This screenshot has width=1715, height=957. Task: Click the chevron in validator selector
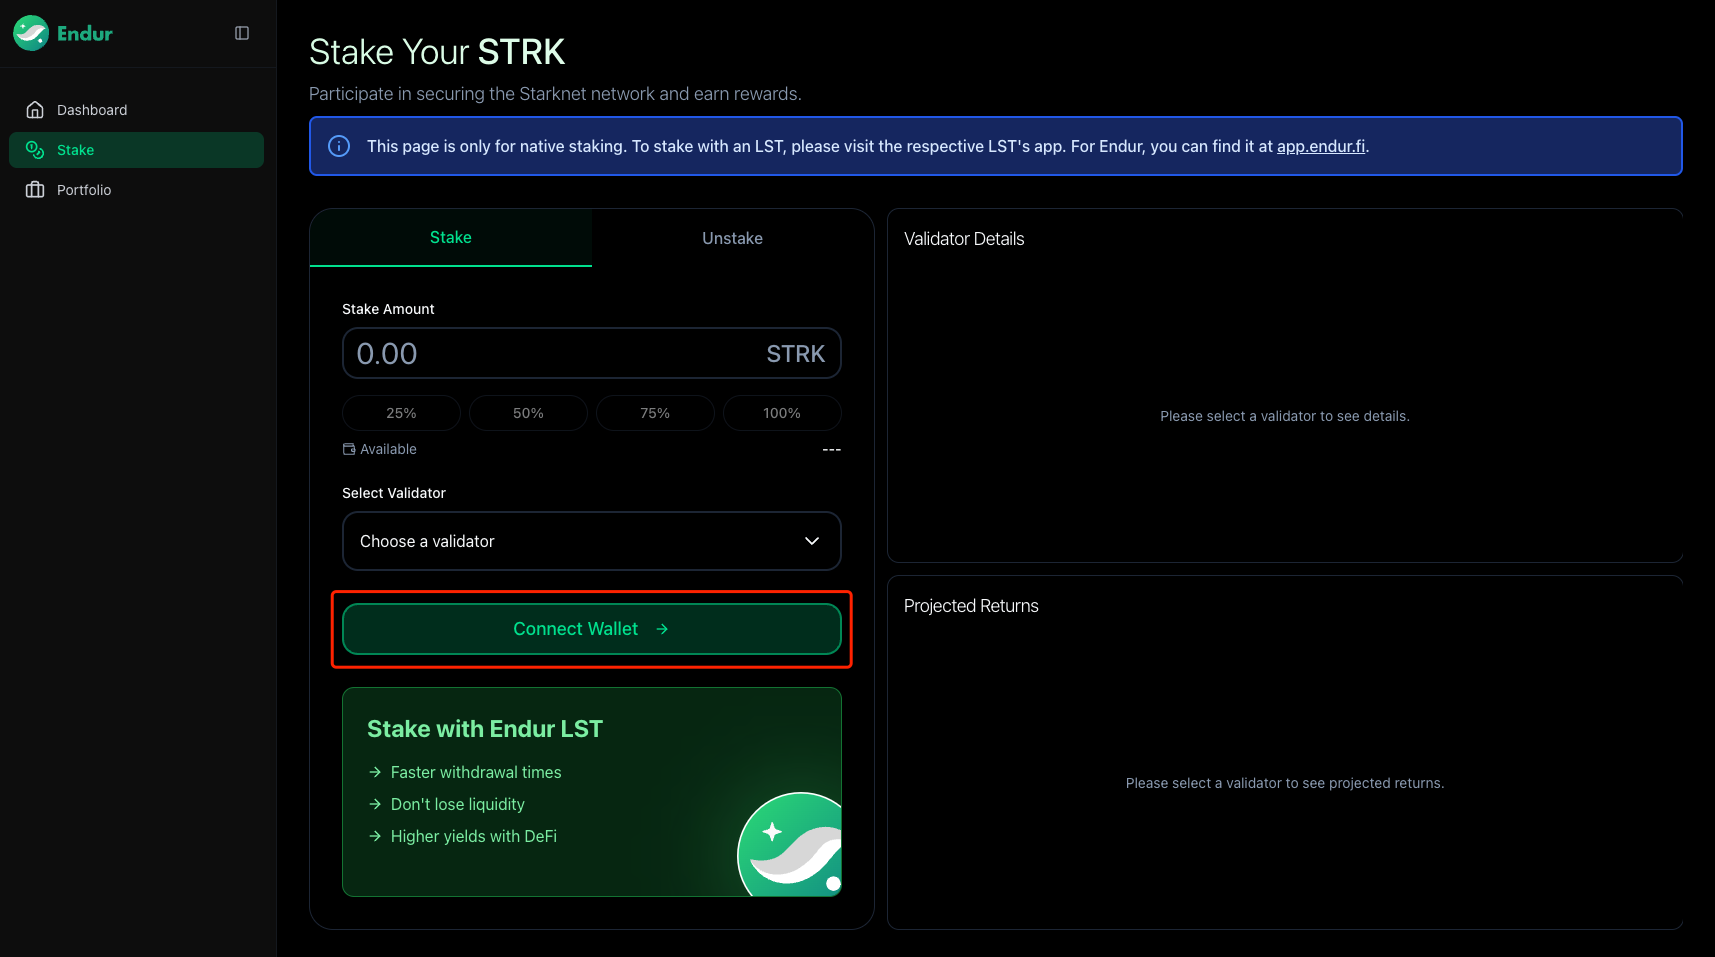point(812,541)
